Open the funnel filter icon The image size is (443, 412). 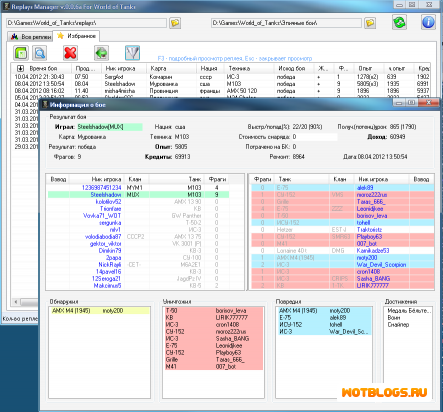[132, 53]
